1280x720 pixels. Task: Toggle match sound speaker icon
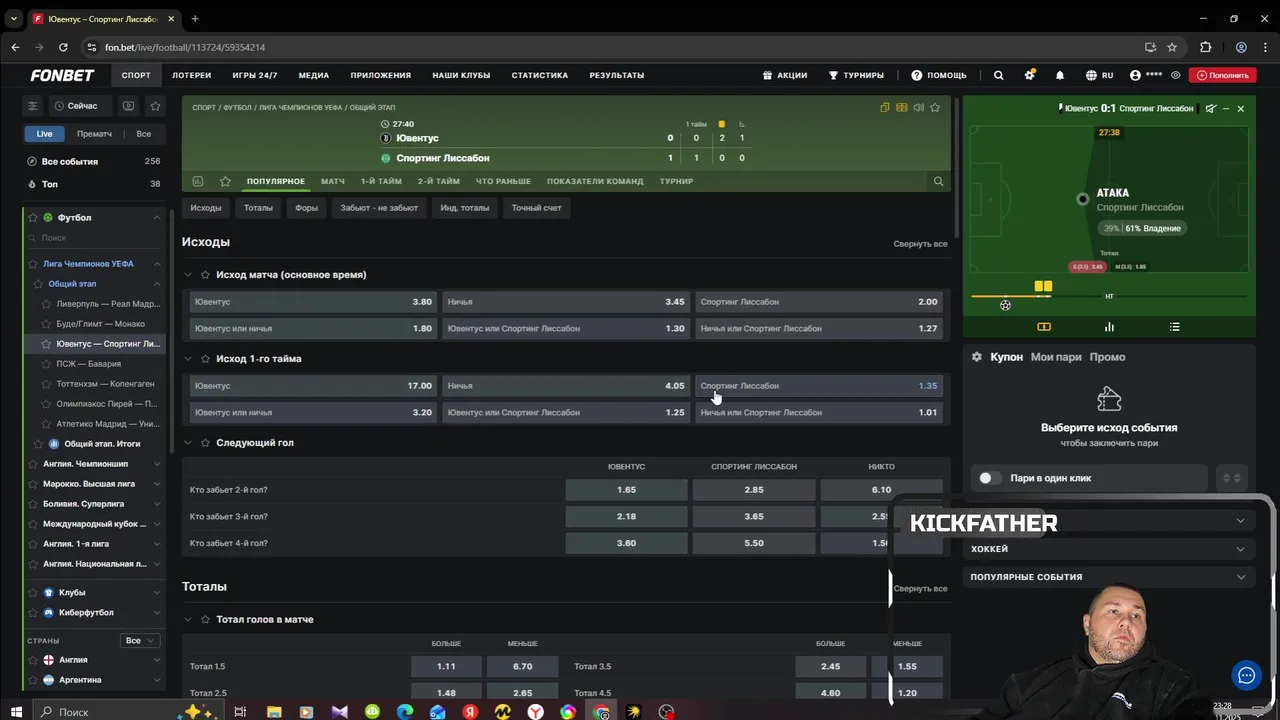tap(918, 107)
